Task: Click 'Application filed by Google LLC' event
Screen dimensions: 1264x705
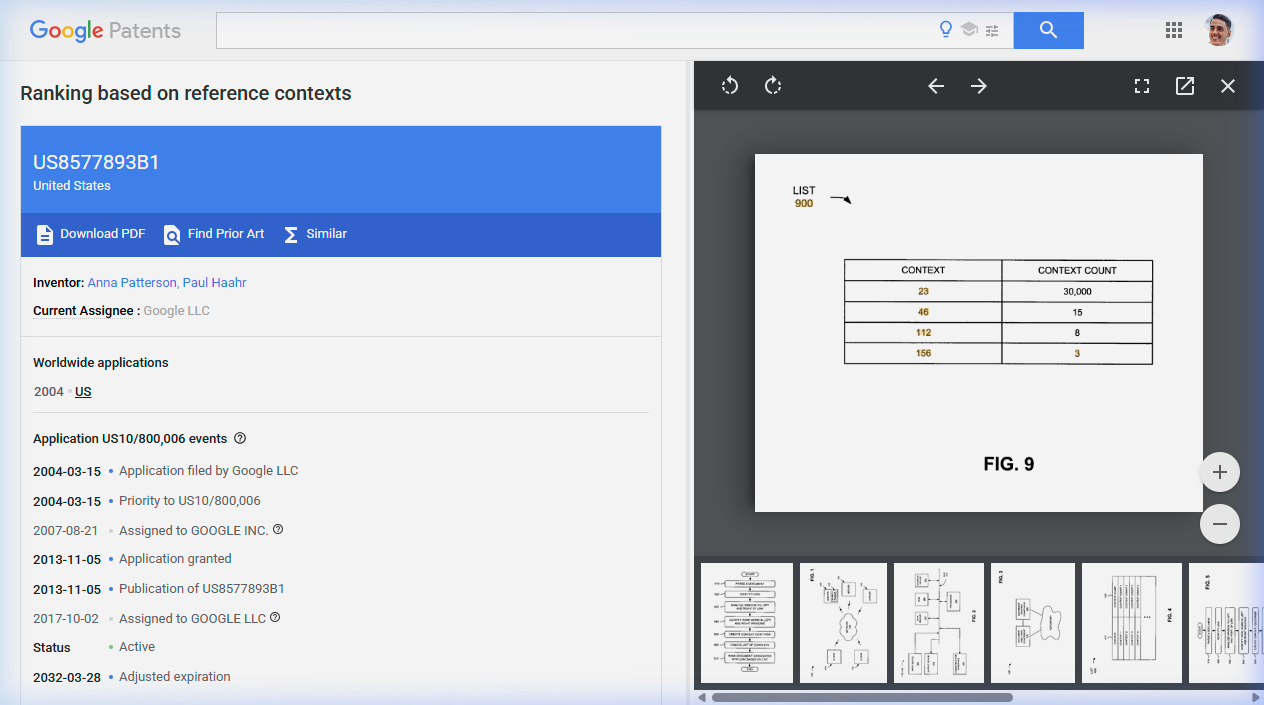Action: pyautogui.click(x=209, y=471)
